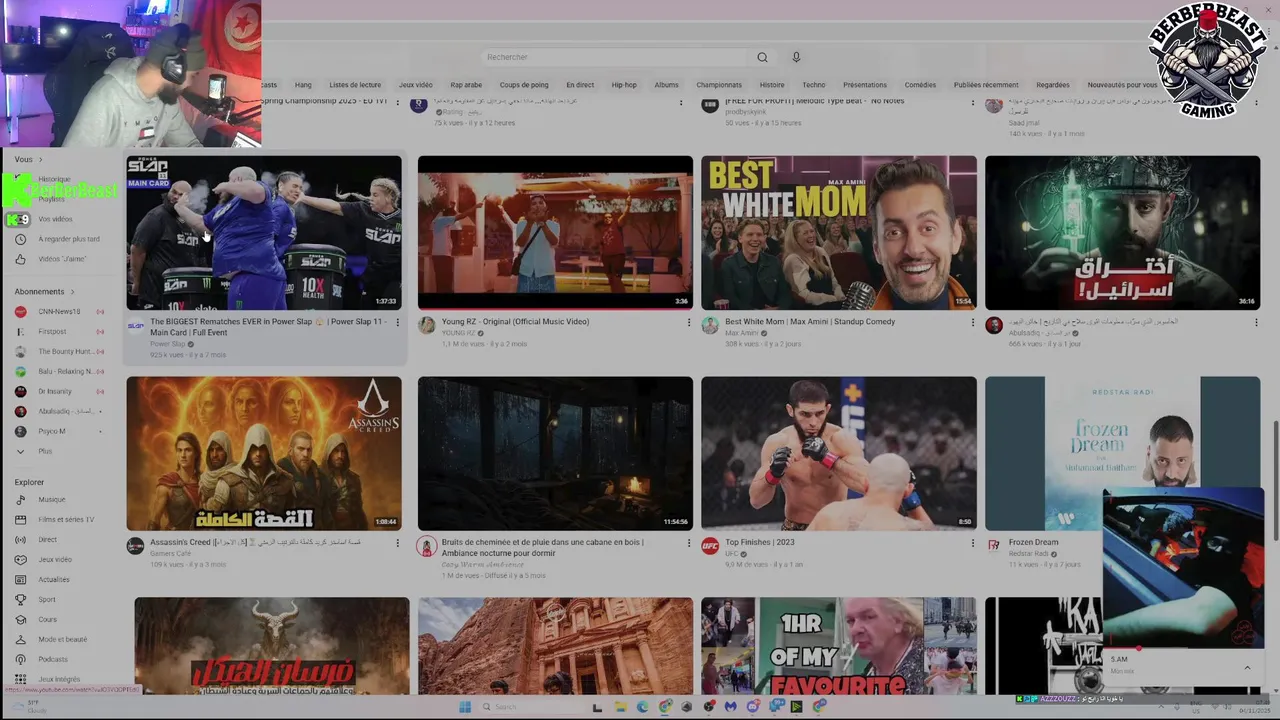This screenshot has width=1280, height=720.
Task: Collapse the mini player using its chevron
Action: coord(1247,667)
